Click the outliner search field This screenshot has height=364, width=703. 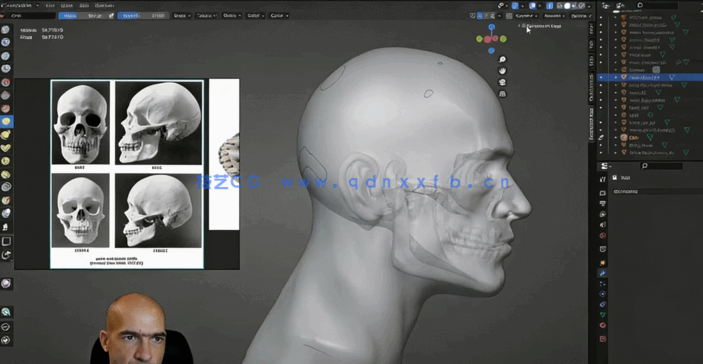coord(658,5)
